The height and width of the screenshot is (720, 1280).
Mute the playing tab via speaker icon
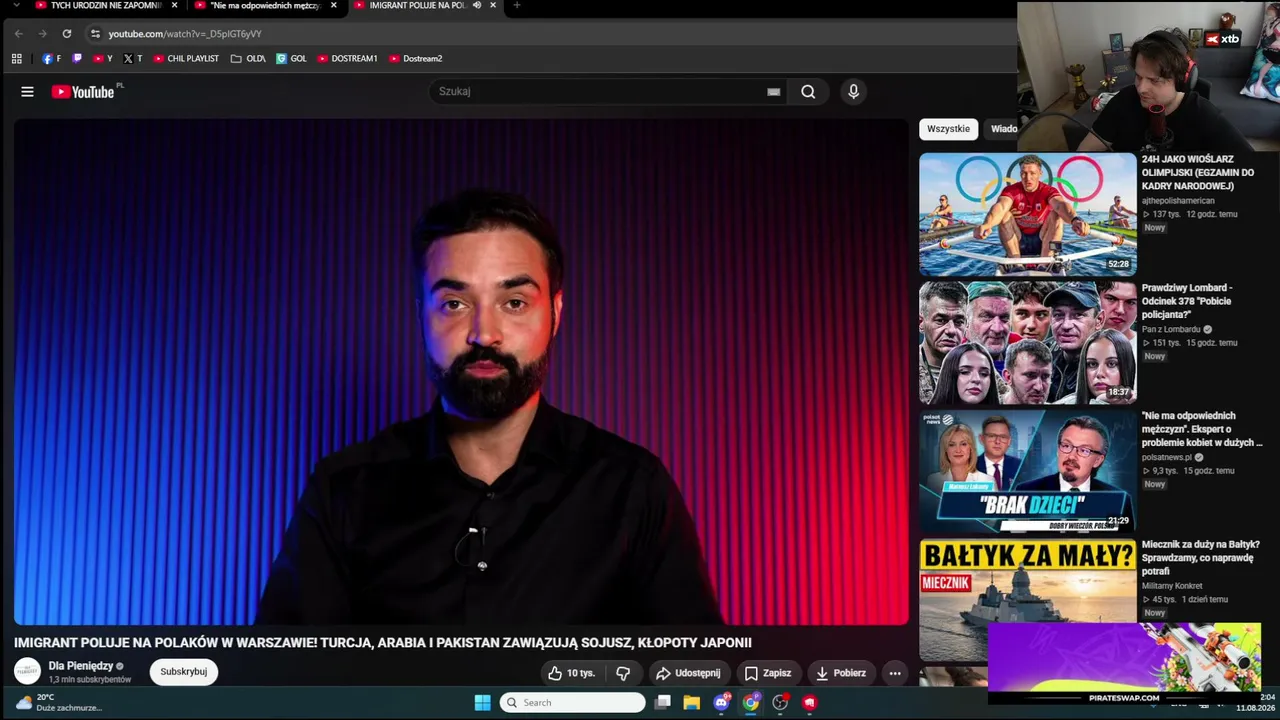click(477, 6)
